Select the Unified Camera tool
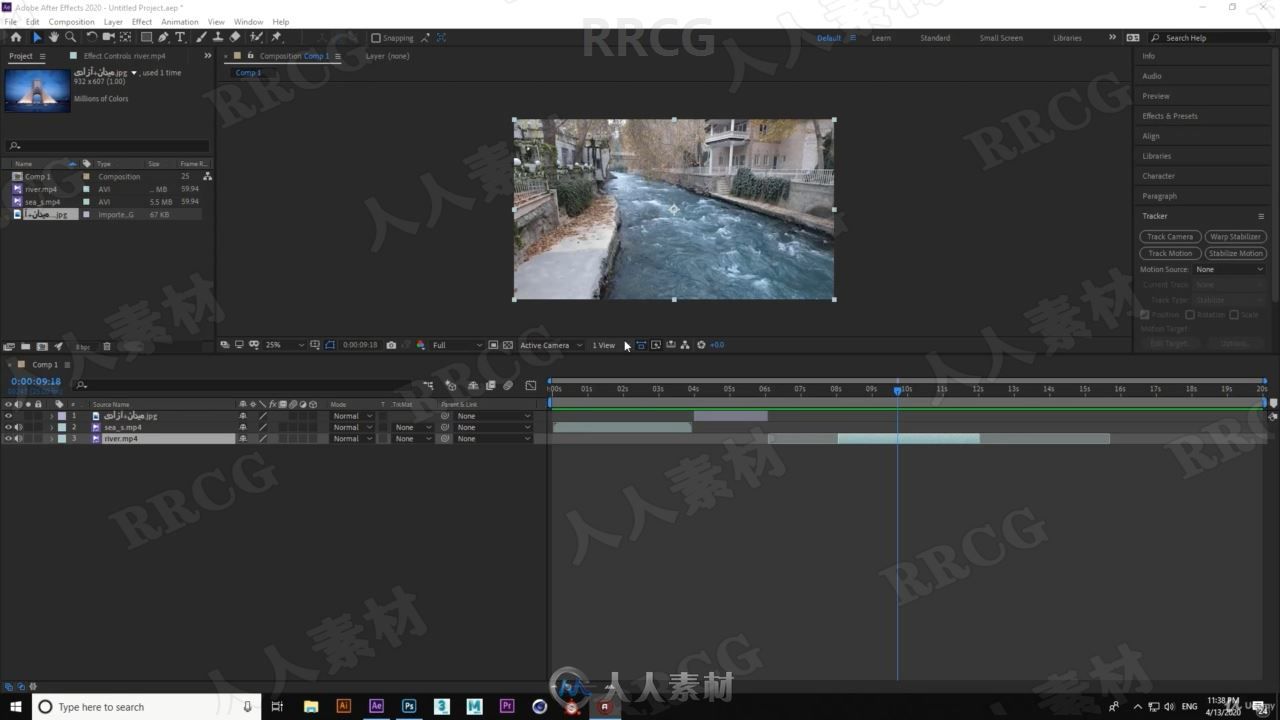The width and height of the screenshot is (1280, 720). point(109,37)
